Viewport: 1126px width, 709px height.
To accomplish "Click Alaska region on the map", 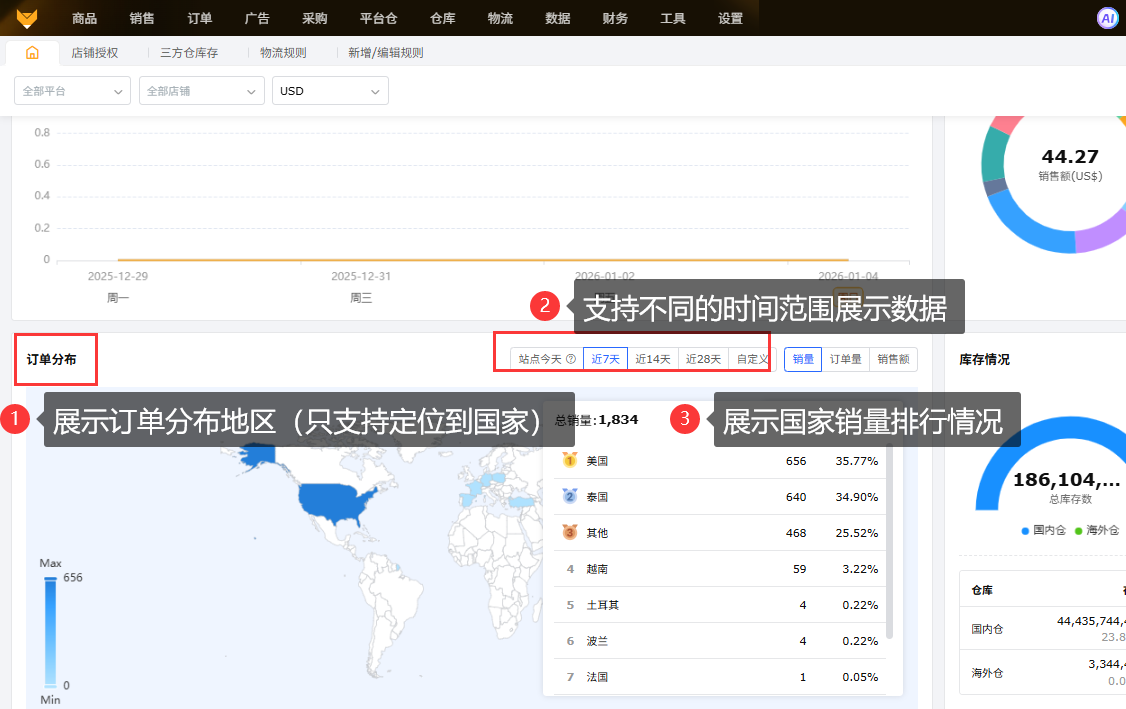I will (258, 455).
